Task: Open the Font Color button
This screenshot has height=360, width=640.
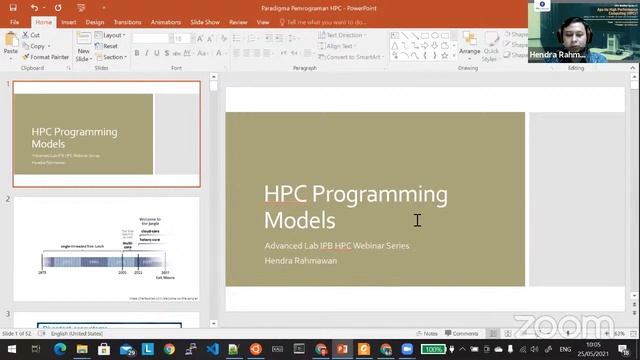Action: click(219, 53)
